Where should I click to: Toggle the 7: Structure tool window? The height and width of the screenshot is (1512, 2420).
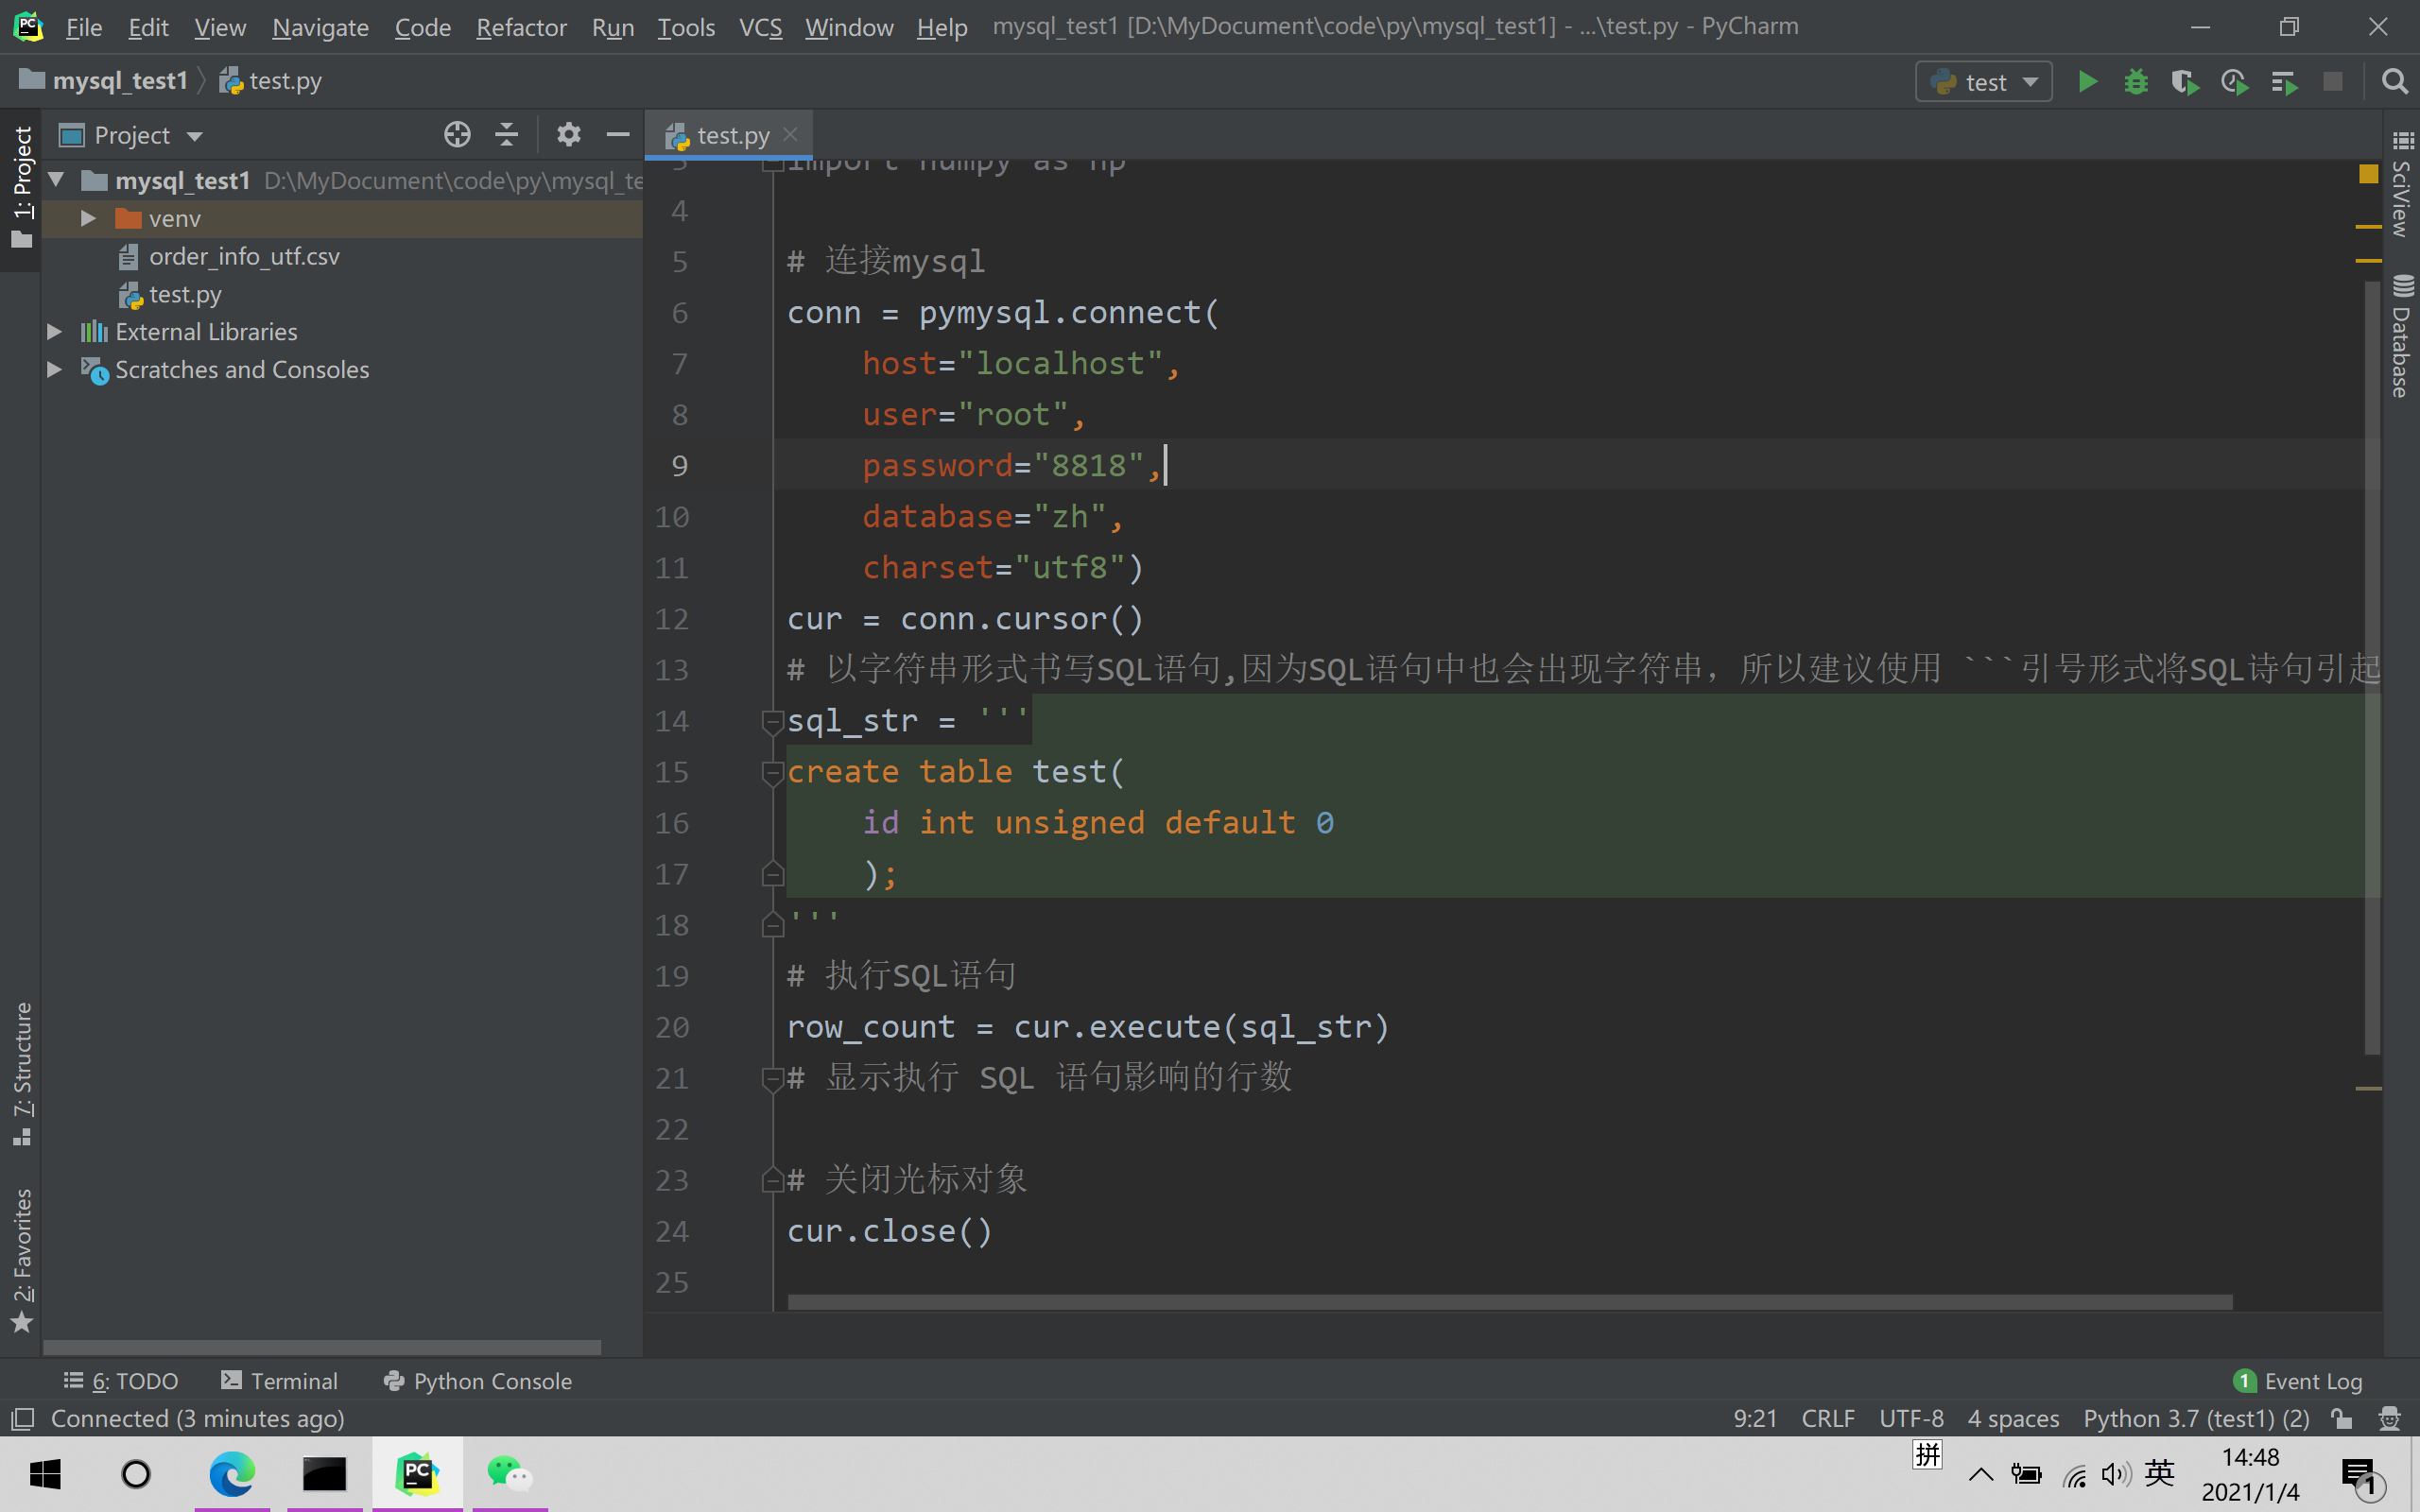(x=21, y=1073)
